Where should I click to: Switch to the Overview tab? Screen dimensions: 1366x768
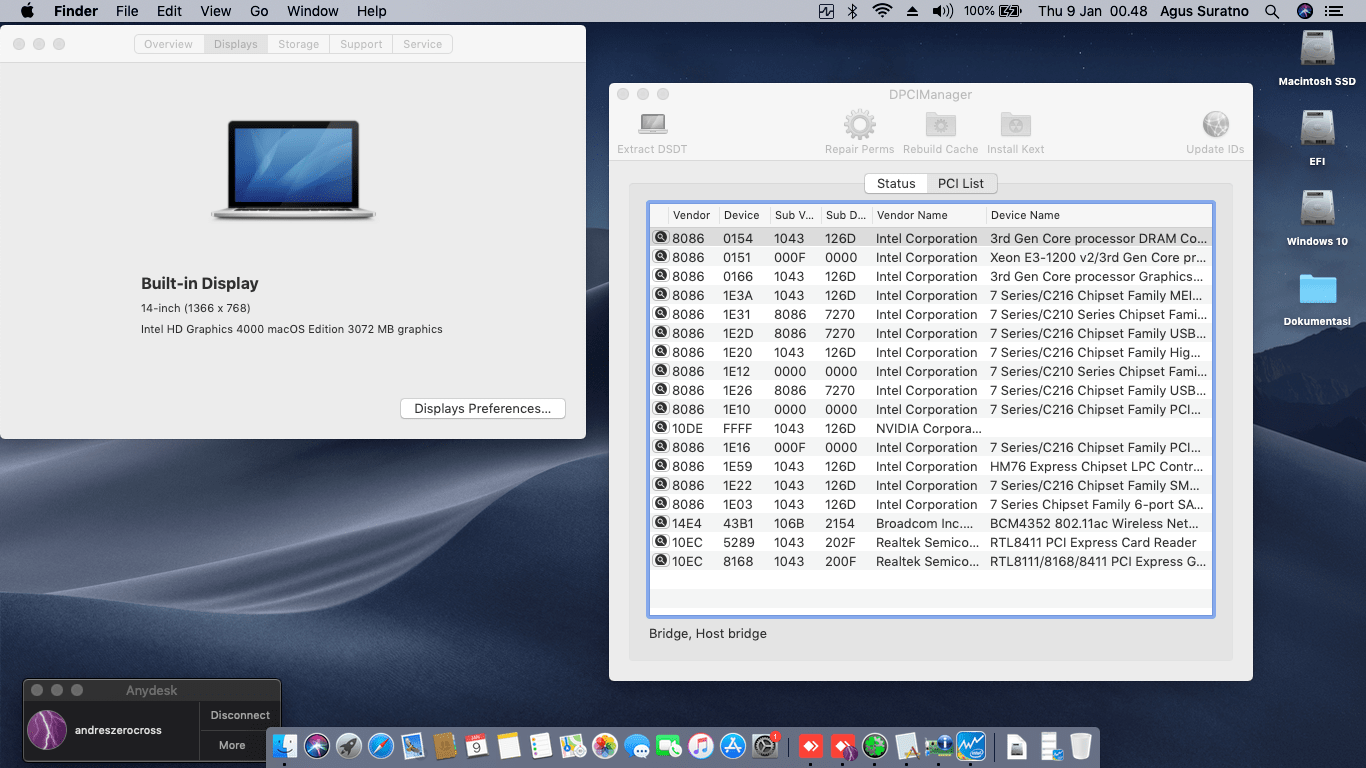[x=168, y=44]
